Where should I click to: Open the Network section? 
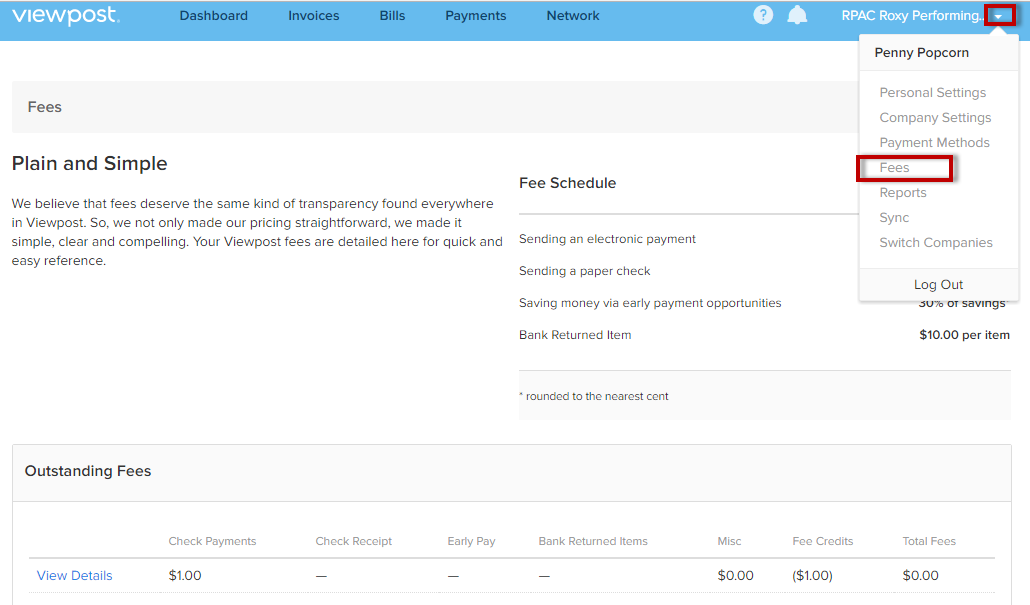573,16
